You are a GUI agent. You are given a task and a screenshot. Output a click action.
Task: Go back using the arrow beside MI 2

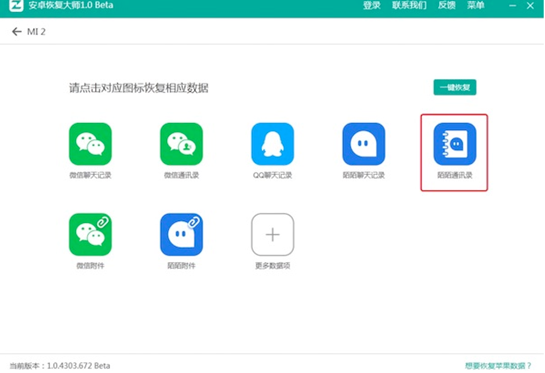point(16,32)
